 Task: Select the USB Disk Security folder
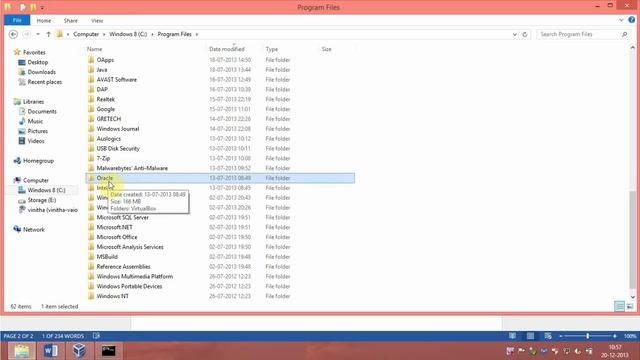point(118,149)
